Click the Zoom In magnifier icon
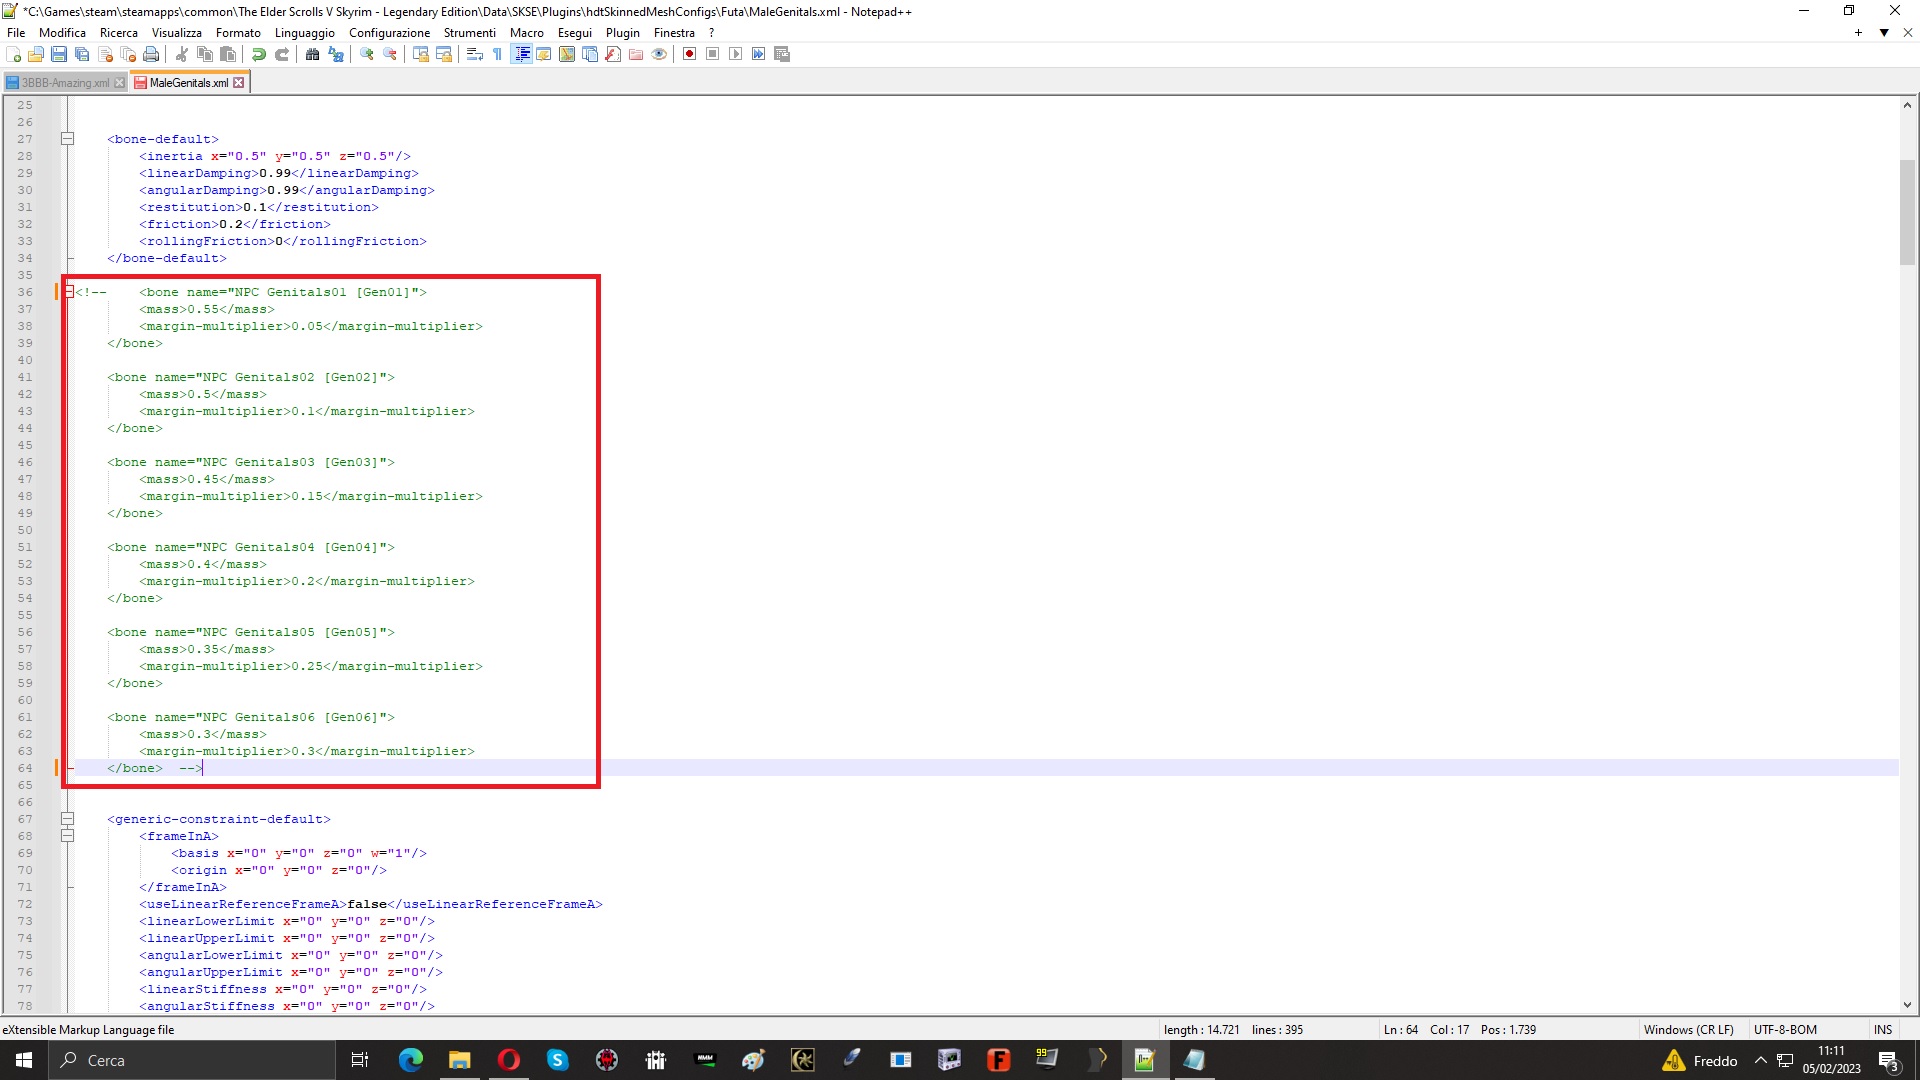Viewport: 1920px width, 1080px height. pos(367,54)
